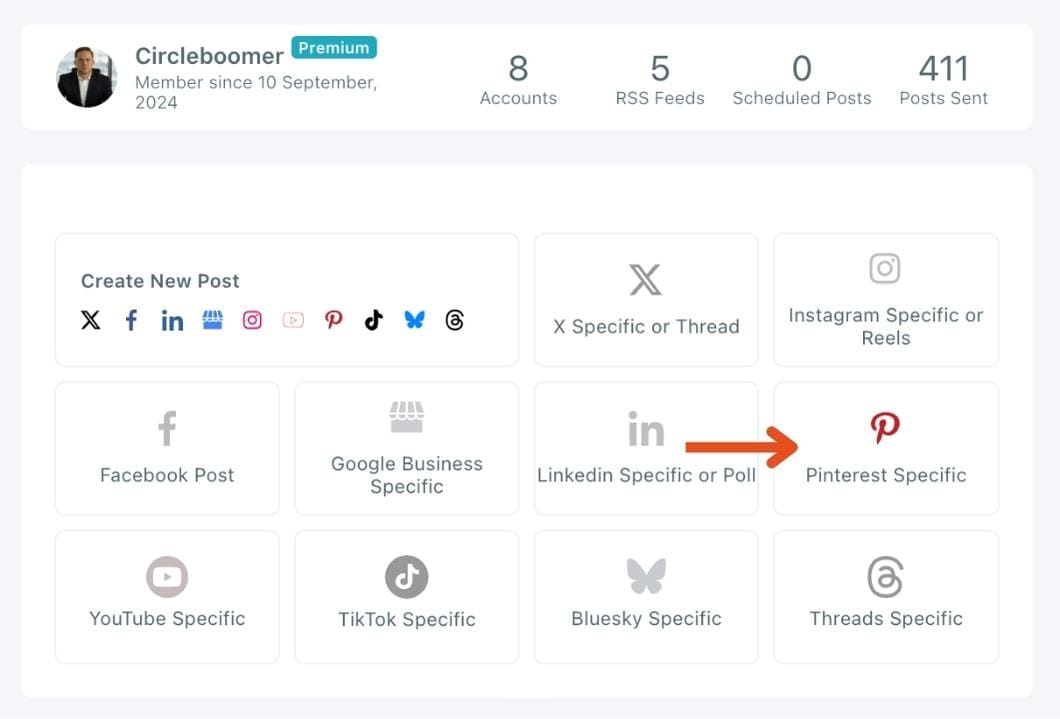1060x719 pixels.
Task: Click the TikTok icon under Create New Post
Action: (374, 320)
